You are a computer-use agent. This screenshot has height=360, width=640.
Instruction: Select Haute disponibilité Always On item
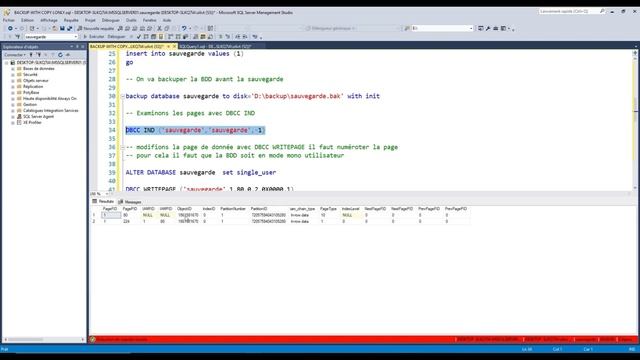[x=49, y=98]
